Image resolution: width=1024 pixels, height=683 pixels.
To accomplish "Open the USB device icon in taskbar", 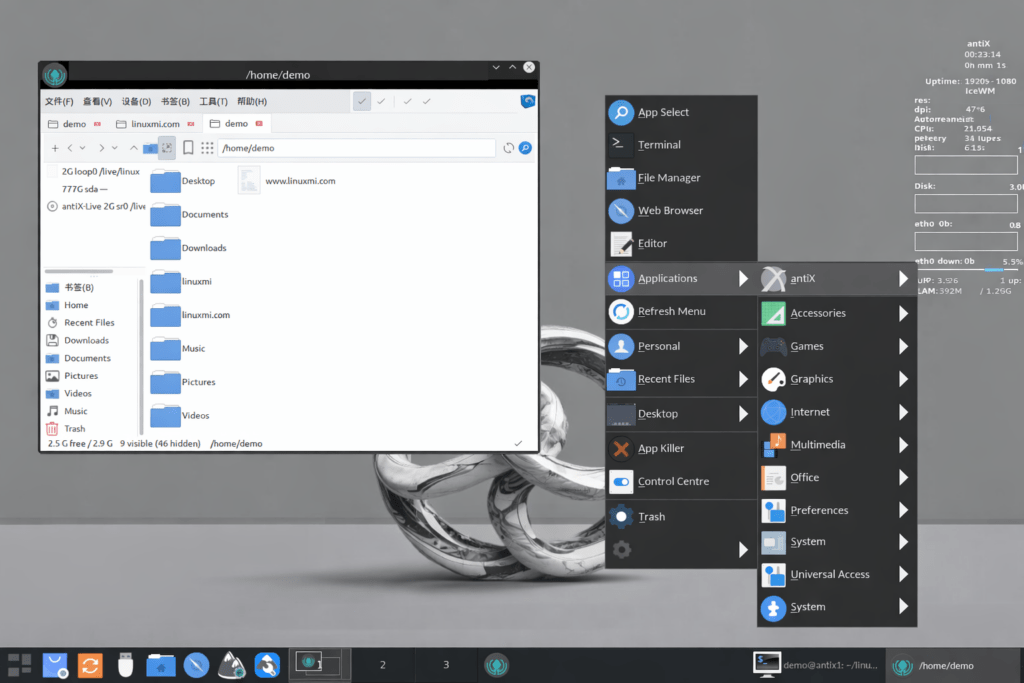I will [x=124, y=664].
